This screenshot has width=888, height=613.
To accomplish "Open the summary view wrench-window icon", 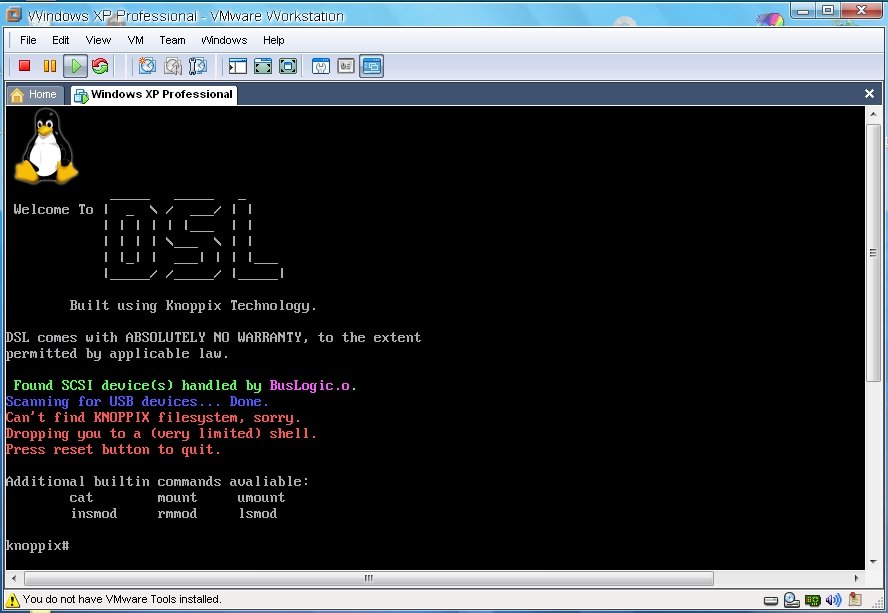I will pyautogui.click(x=321, y=66).
